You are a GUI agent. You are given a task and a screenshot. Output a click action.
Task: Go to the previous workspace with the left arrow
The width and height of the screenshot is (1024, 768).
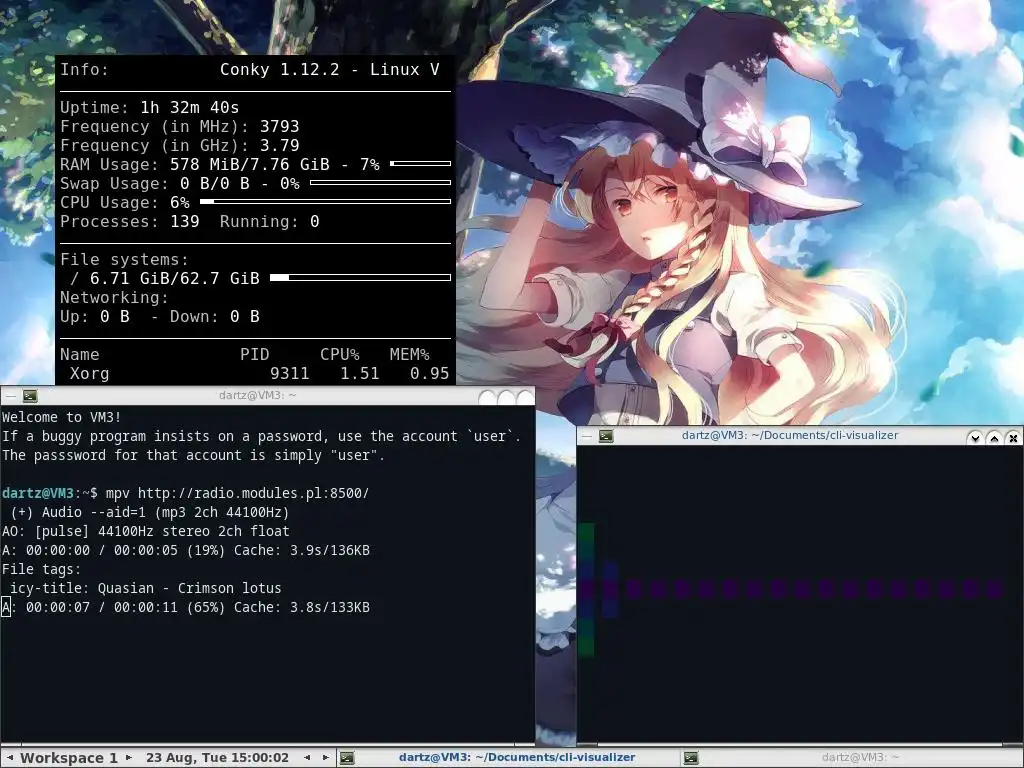pyautogui.click(x=10, y=758)
